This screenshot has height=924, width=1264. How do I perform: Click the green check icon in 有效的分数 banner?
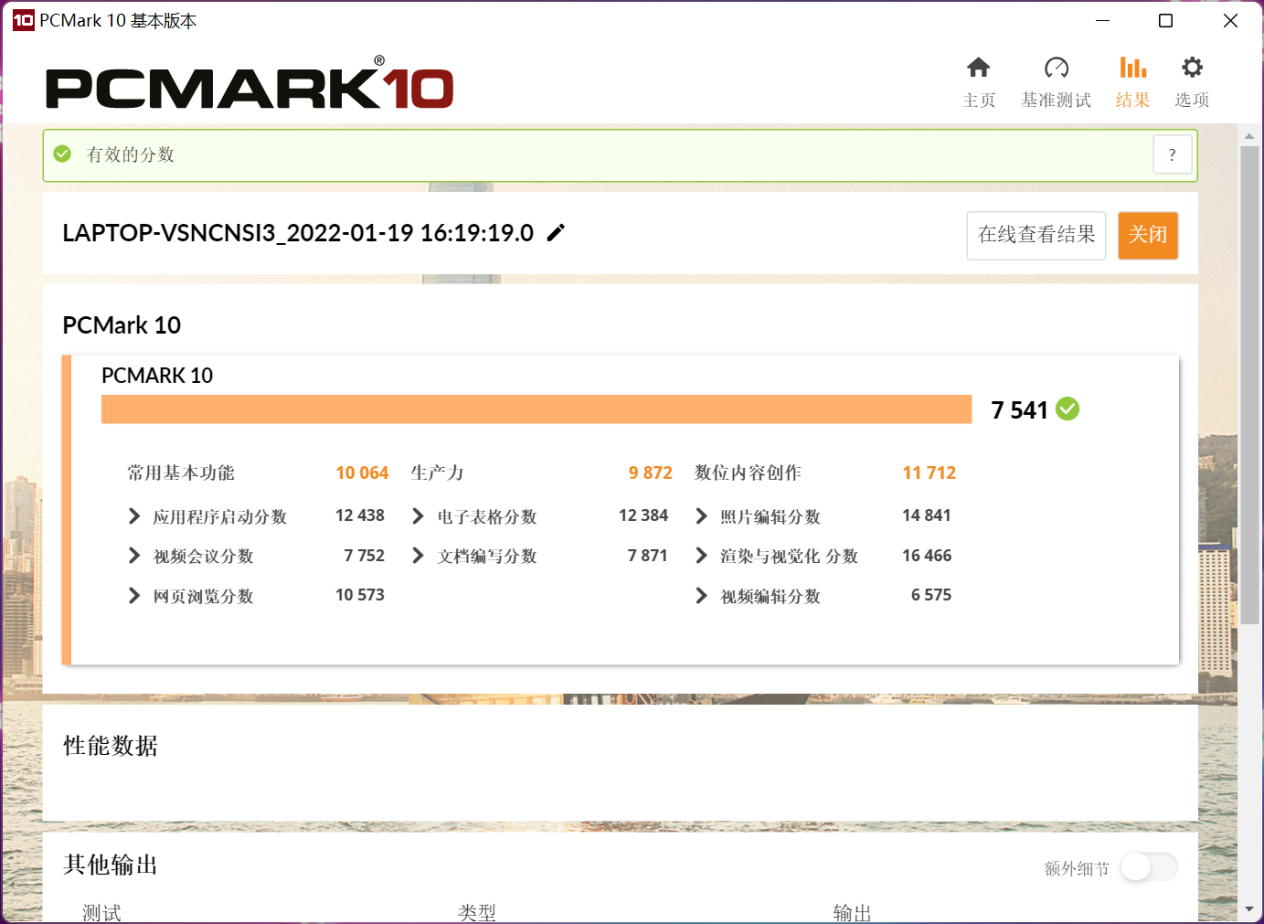(x=62, y=154)
